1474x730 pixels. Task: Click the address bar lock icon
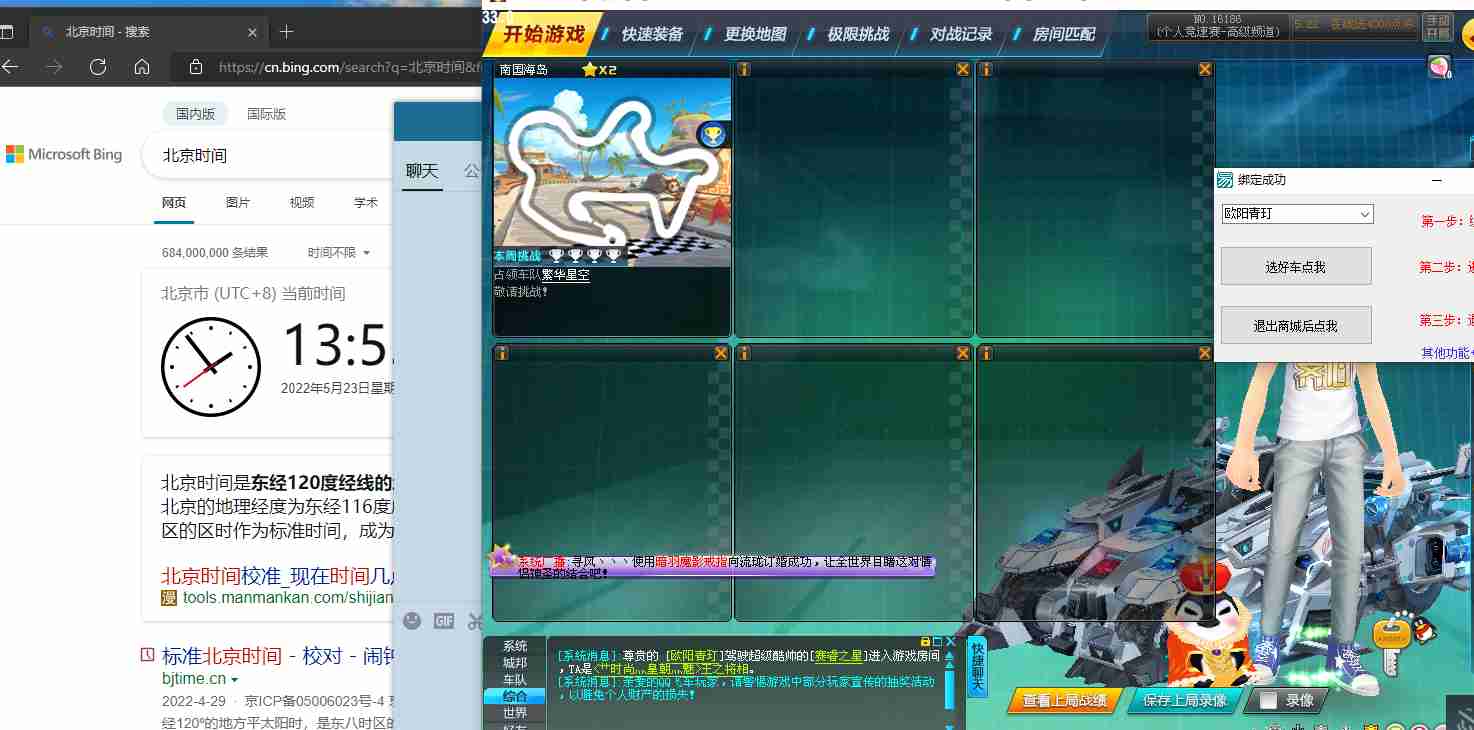(x=196, y=67)
